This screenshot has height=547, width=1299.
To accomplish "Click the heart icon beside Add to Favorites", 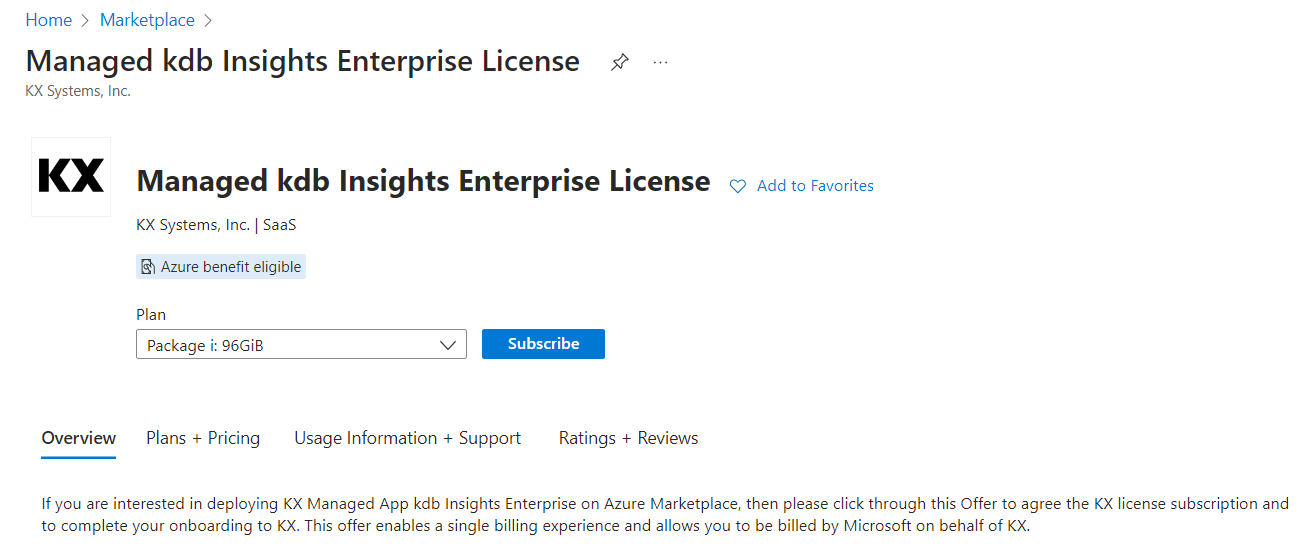I will 738,186.
